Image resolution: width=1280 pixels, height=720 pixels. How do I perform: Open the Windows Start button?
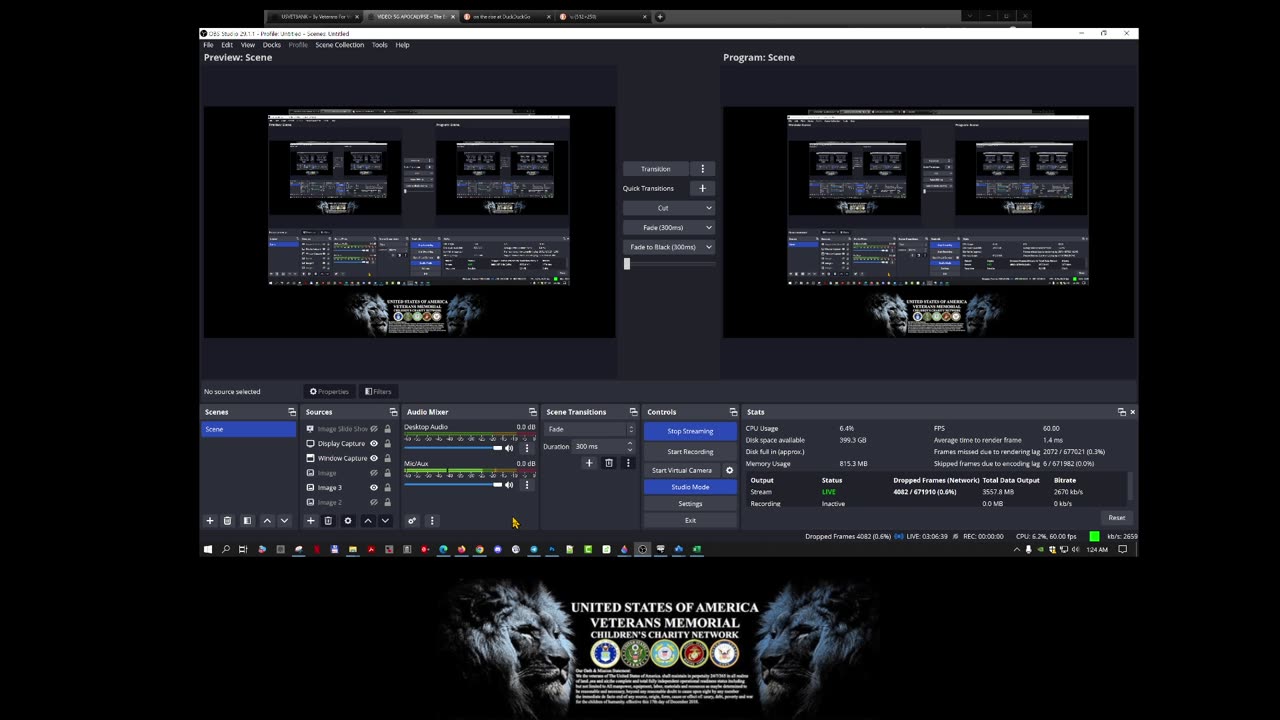click(208, 549)
